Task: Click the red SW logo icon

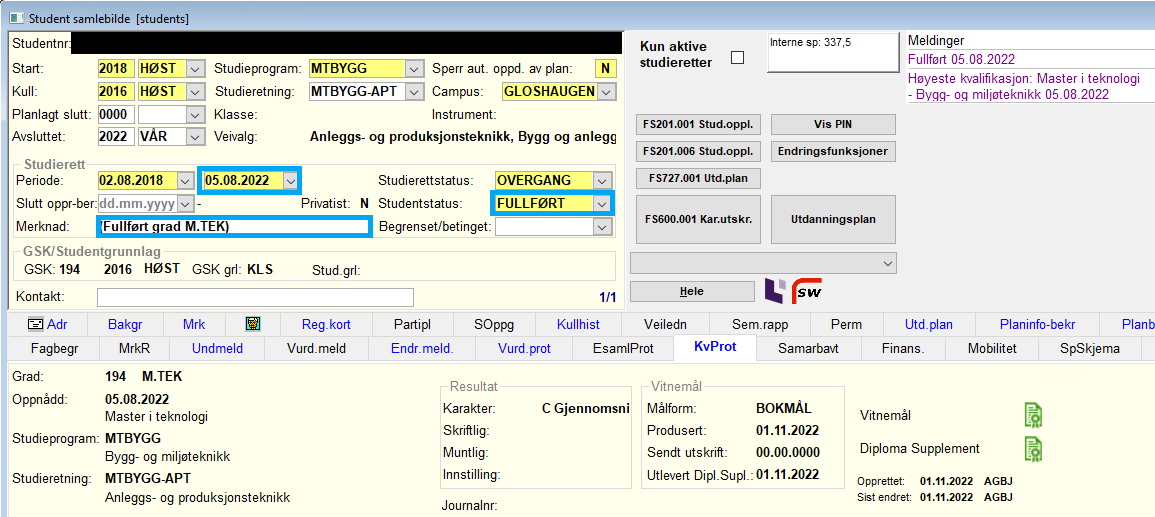Action: point(807,291)
